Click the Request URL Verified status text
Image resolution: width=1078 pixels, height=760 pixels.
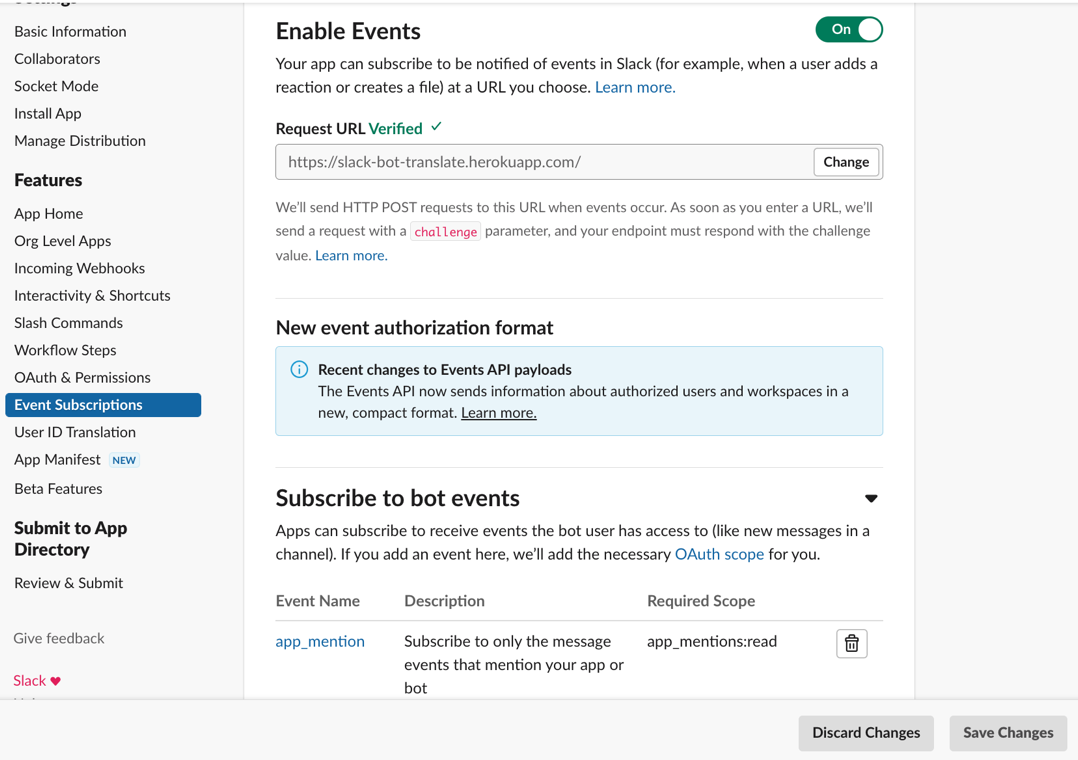[349, 129]
